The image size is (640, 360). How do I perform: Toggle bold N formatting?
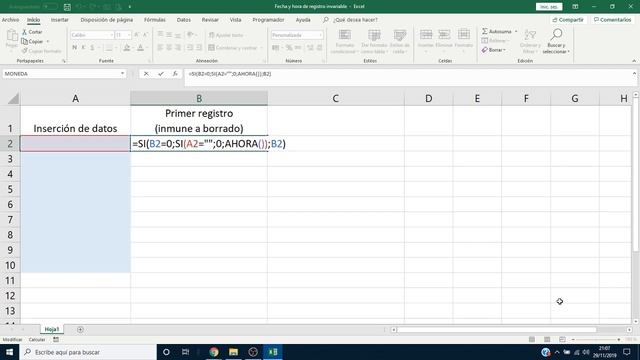[x=74, y=48]
